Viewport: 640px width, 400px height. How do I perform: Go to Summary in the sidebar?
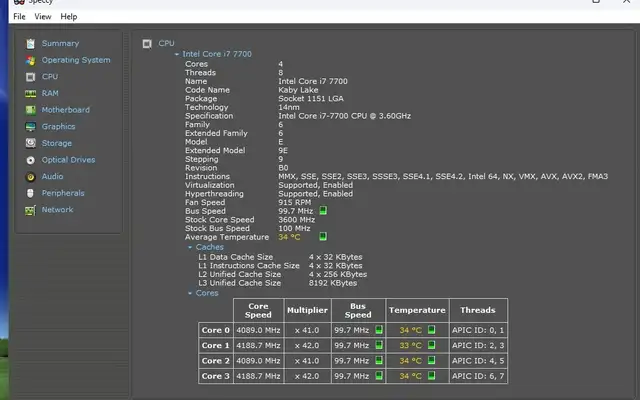coord(60,43)
